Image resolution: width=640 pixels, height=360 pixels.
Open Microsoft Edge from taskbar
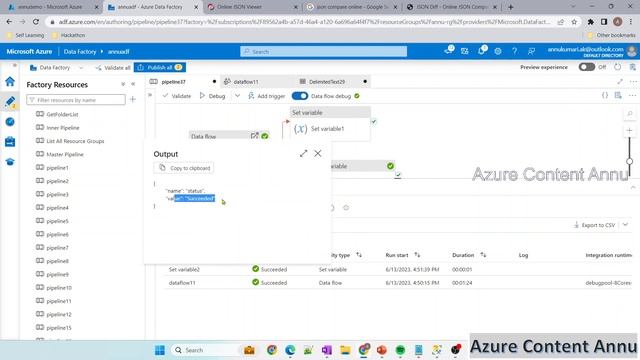pyautogui.click(x=290, y=350)
